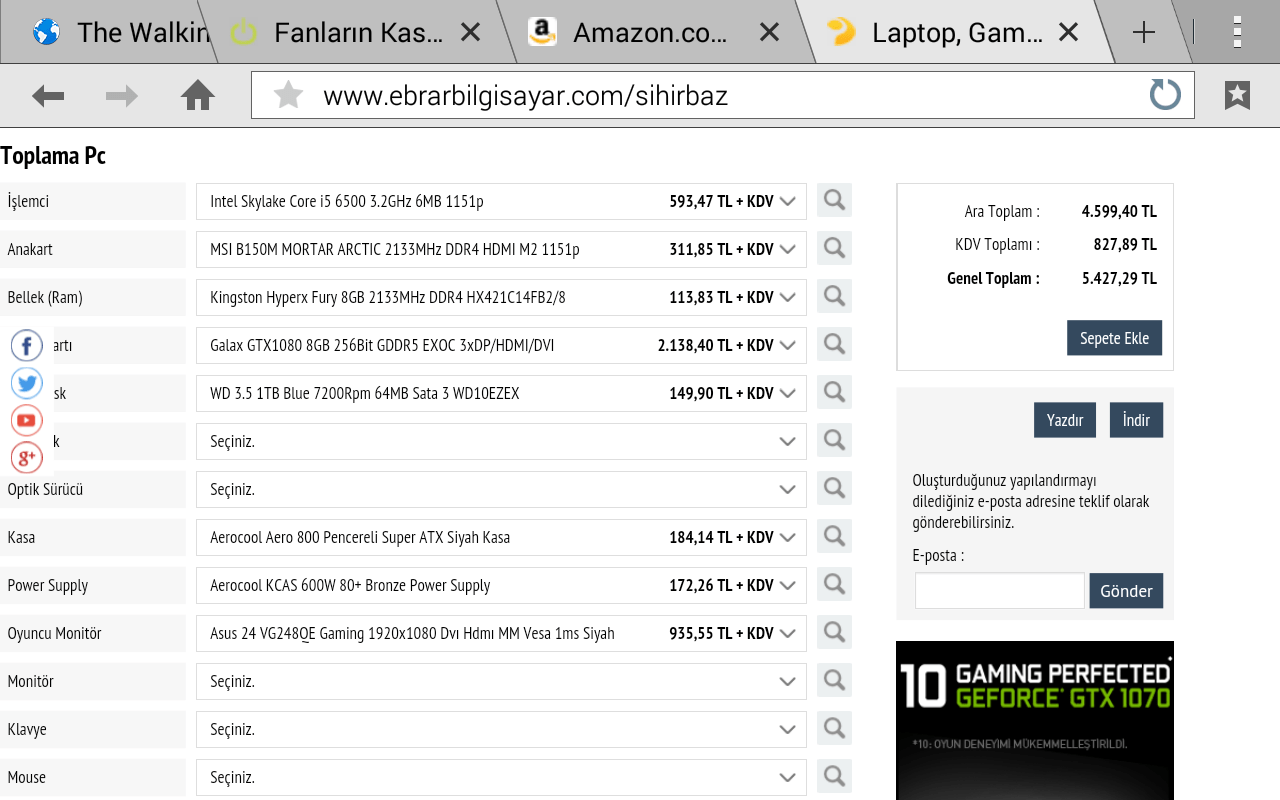This screenshot has height=800, width=1280.
Task: Click the Ara Toplam value 4.599,40 TL
Action: [x=1119, y=211]
